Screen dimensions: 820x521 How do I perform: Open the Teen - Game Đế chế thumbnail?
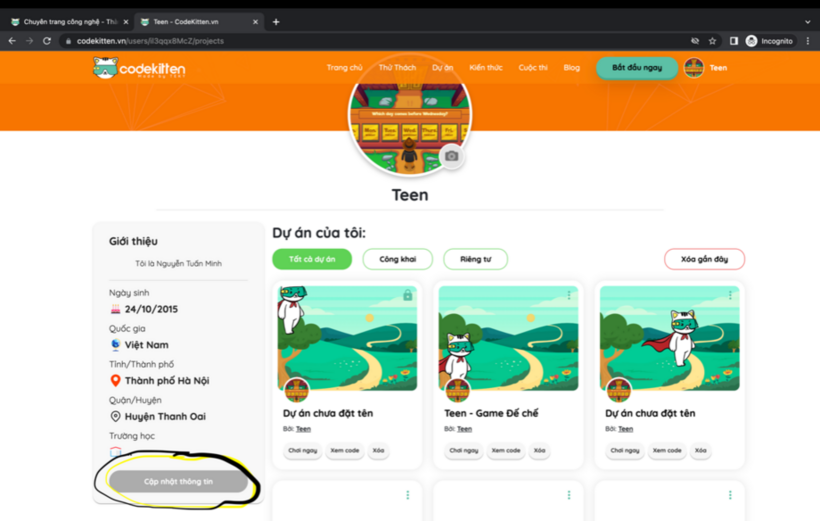(x=508, y=338)
